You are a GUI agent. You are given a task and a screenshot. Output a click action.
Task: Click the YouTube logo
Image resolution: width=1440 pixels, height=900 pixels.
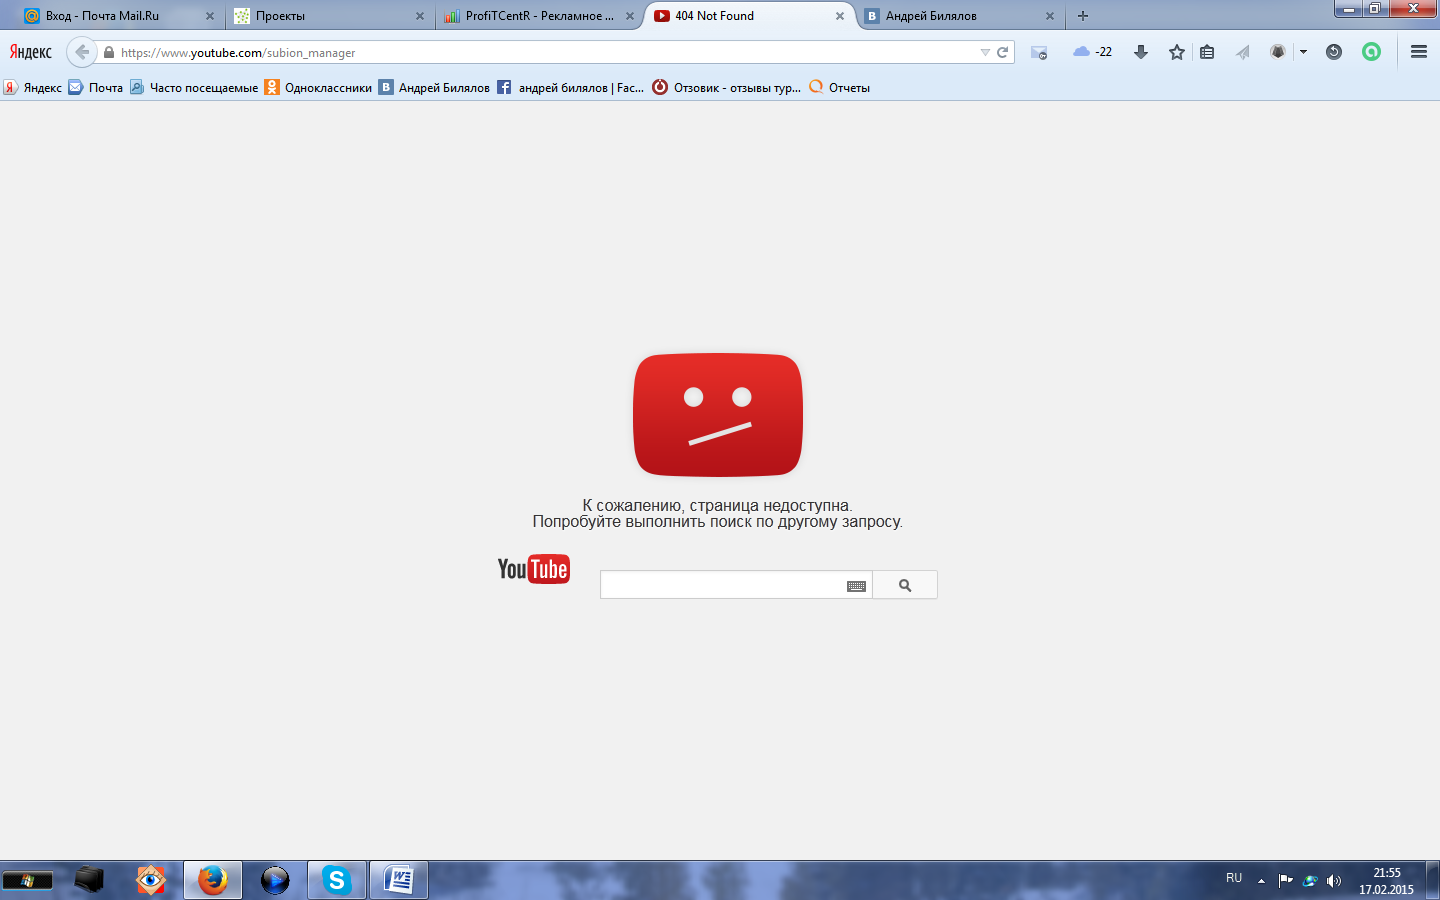[x=534, y=569]
